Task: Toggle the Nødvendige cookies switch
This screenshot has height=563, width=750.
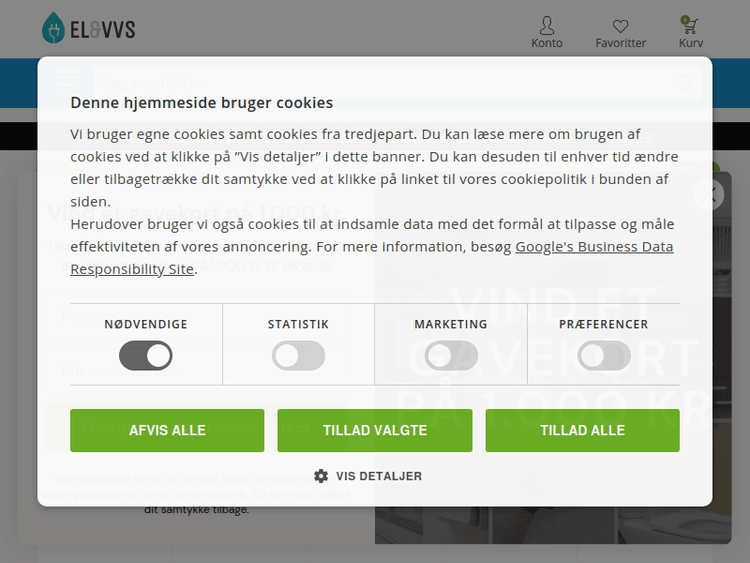Action: pyautogui.click(x=145, y=355)
